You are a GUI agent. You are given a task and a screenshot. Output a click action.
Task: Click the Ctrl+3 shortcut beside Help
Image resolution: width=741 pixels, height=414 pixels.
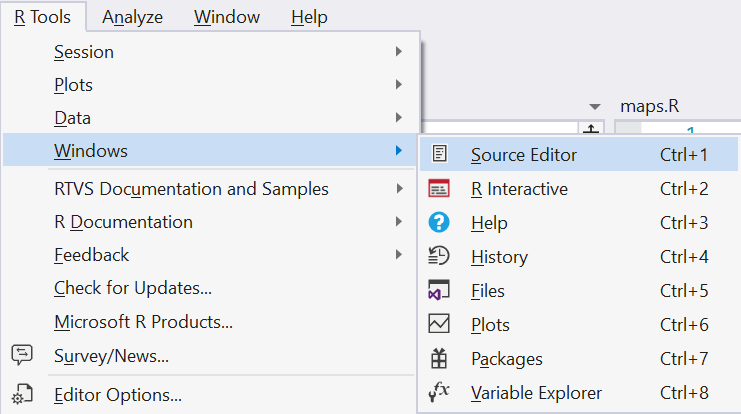point(684,223)
